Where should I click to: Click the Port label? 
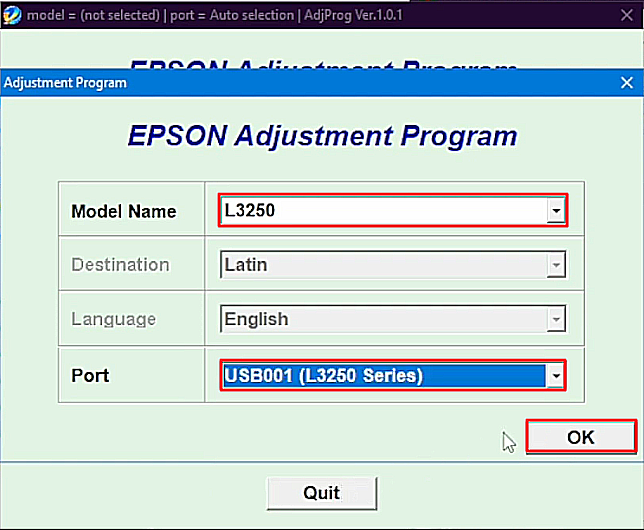point(90,375)
